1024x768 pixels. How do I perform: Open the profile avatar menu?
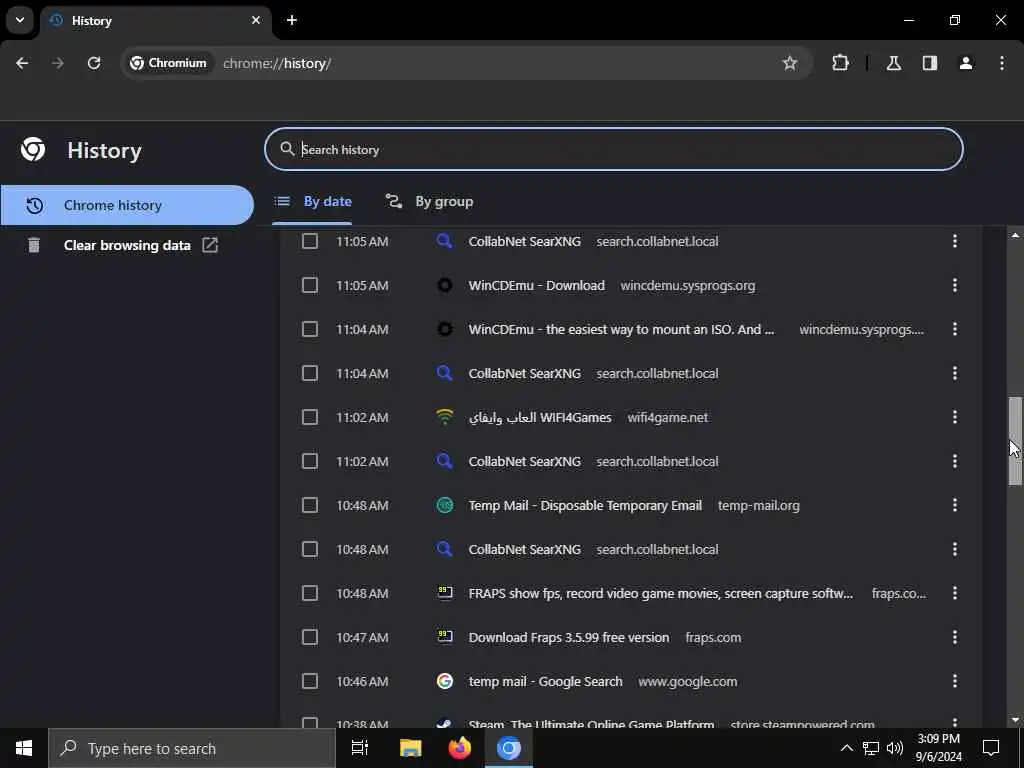click(966, 63)
